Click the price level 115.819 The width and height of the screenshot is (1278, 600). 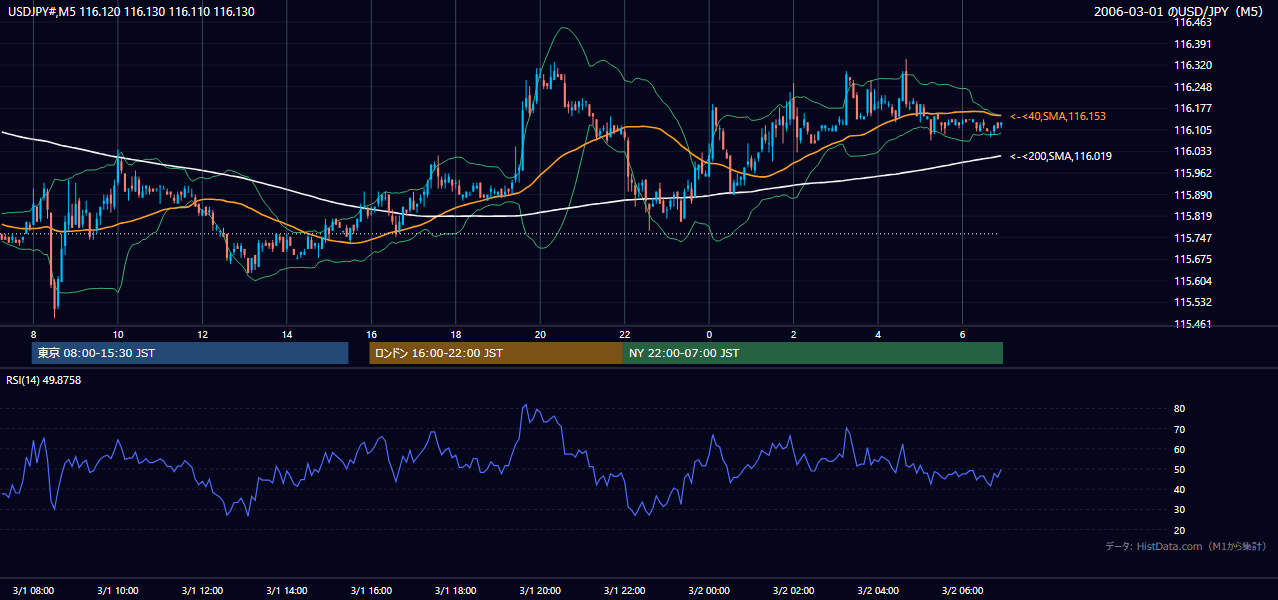1193,216
